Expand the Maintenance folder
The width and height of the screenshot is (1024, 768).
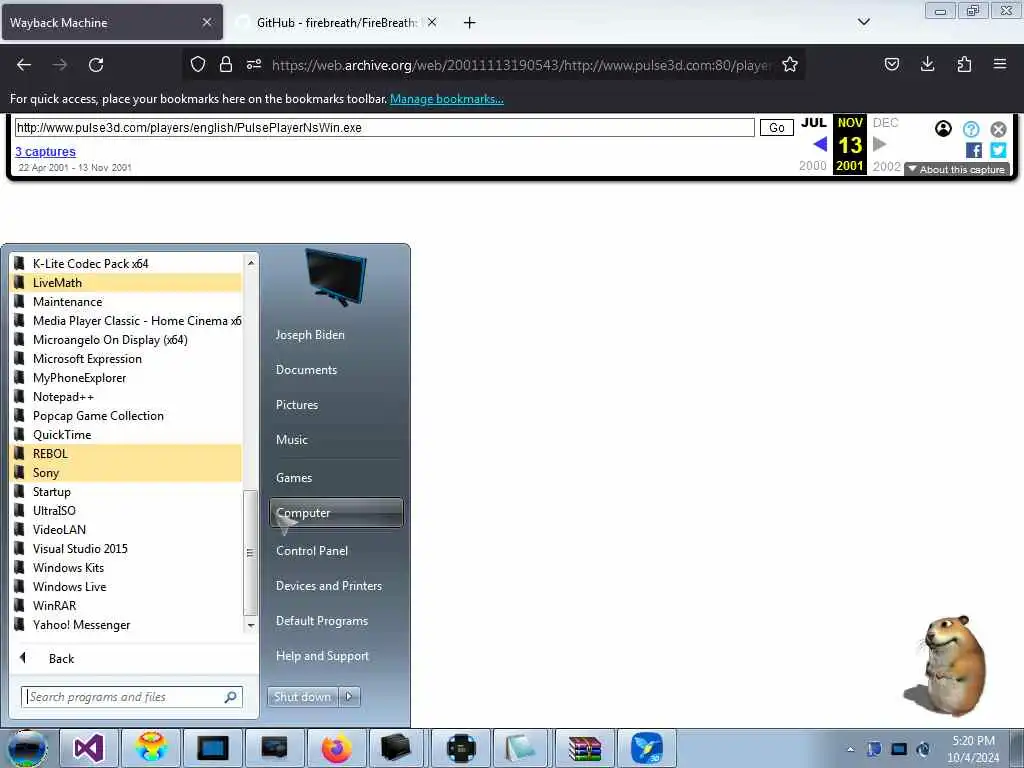[127, 302]
